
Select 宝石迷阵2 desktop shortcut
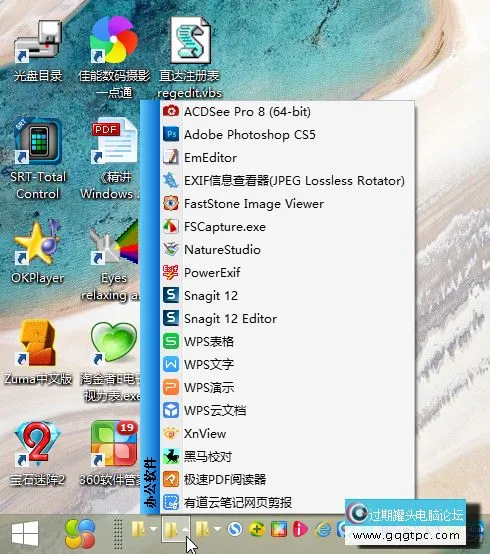coord(38,454)
